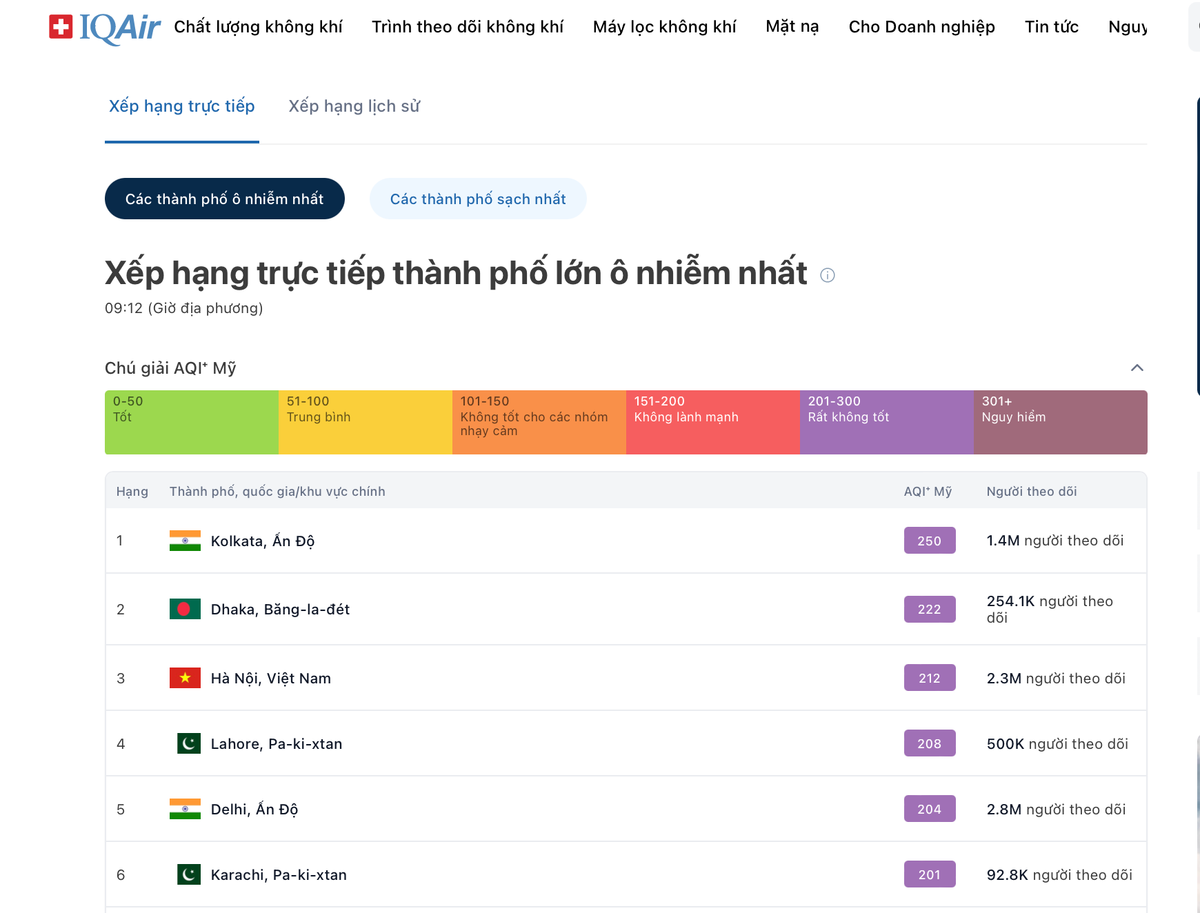Viewport: 1200px width, 913px height.
Task: Open 'Máy lọc không khí' from the navigation
Action: click(x=664, y=27)
